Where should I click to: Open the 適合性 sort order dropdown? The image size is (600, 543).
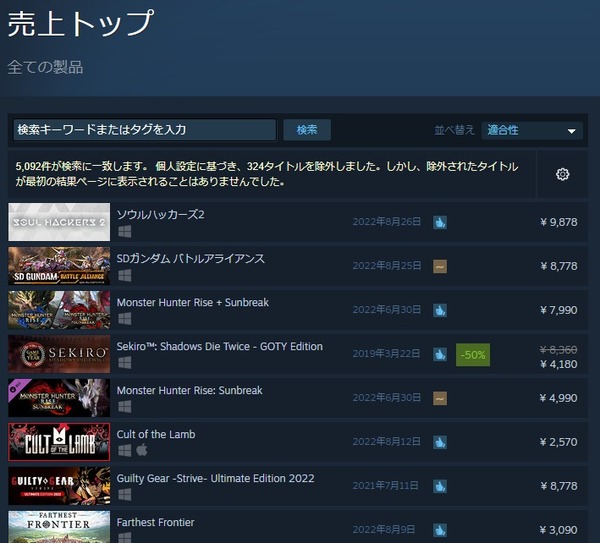[x=532, y=130]
